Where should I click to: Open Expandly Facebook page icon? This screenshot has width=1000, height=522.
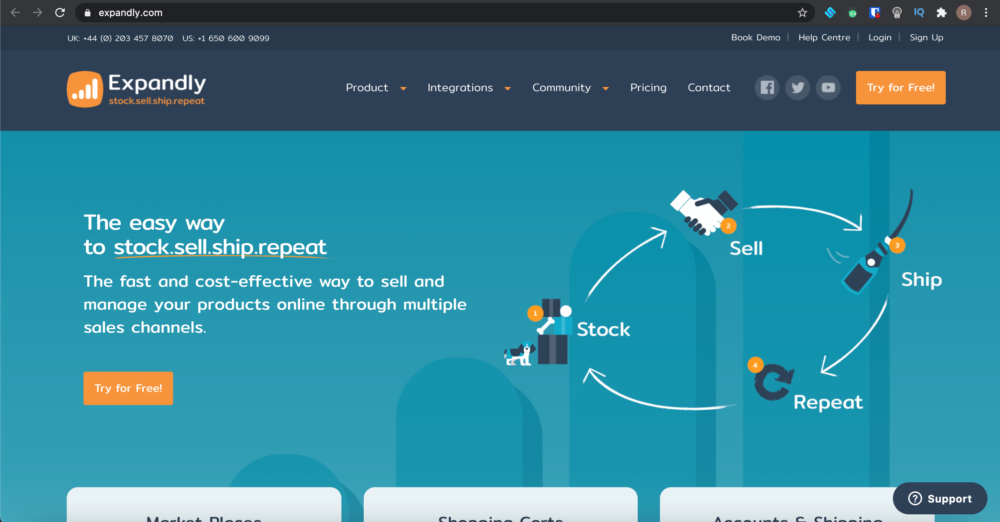(767, 87)
